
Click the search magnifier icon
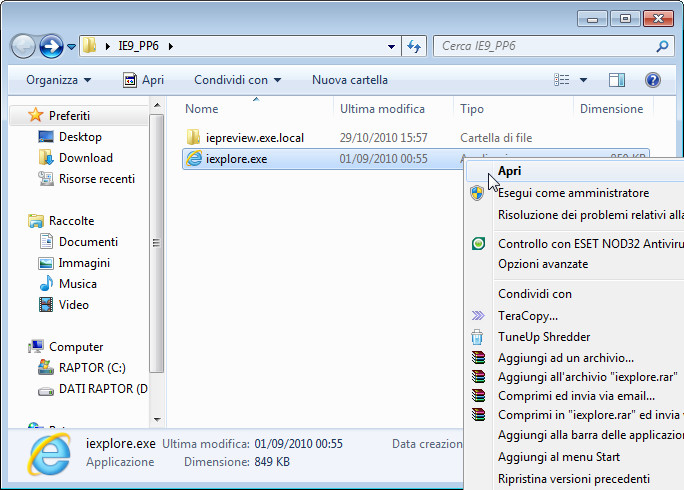pos(662,46)
